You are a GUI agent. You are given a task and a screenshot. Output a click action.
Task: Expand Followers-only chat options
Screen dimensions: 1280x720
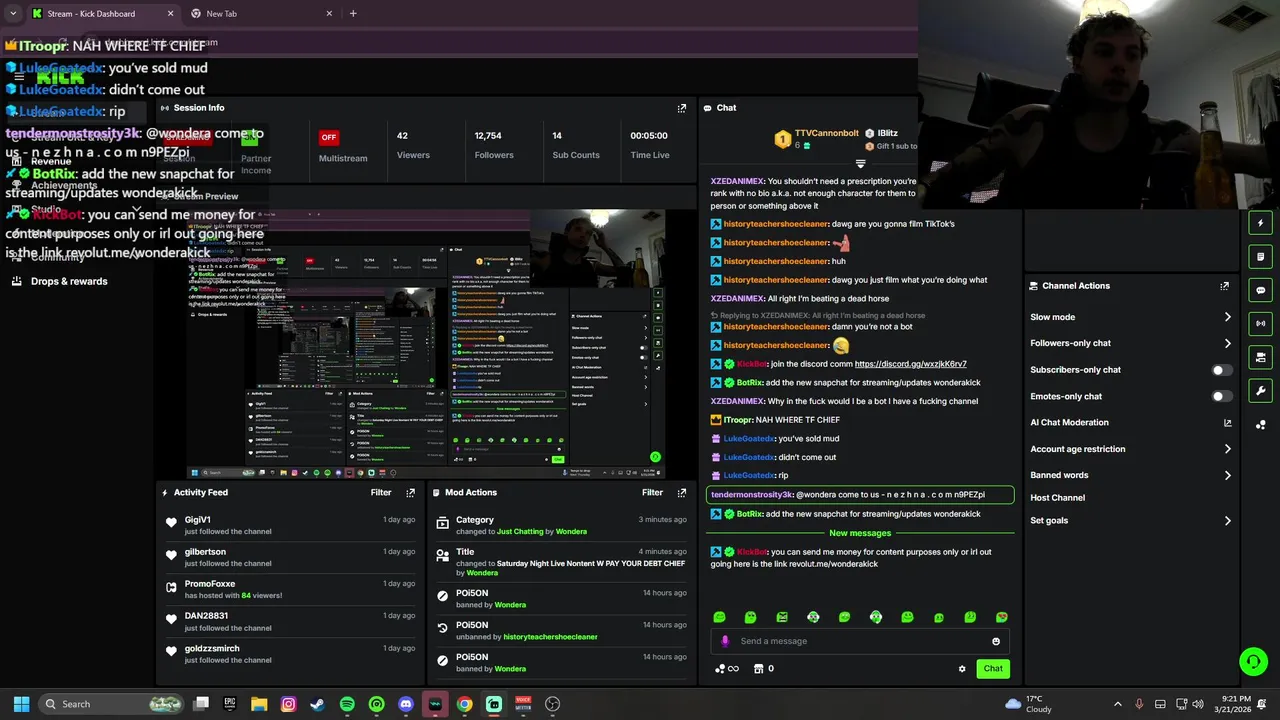1227,344
